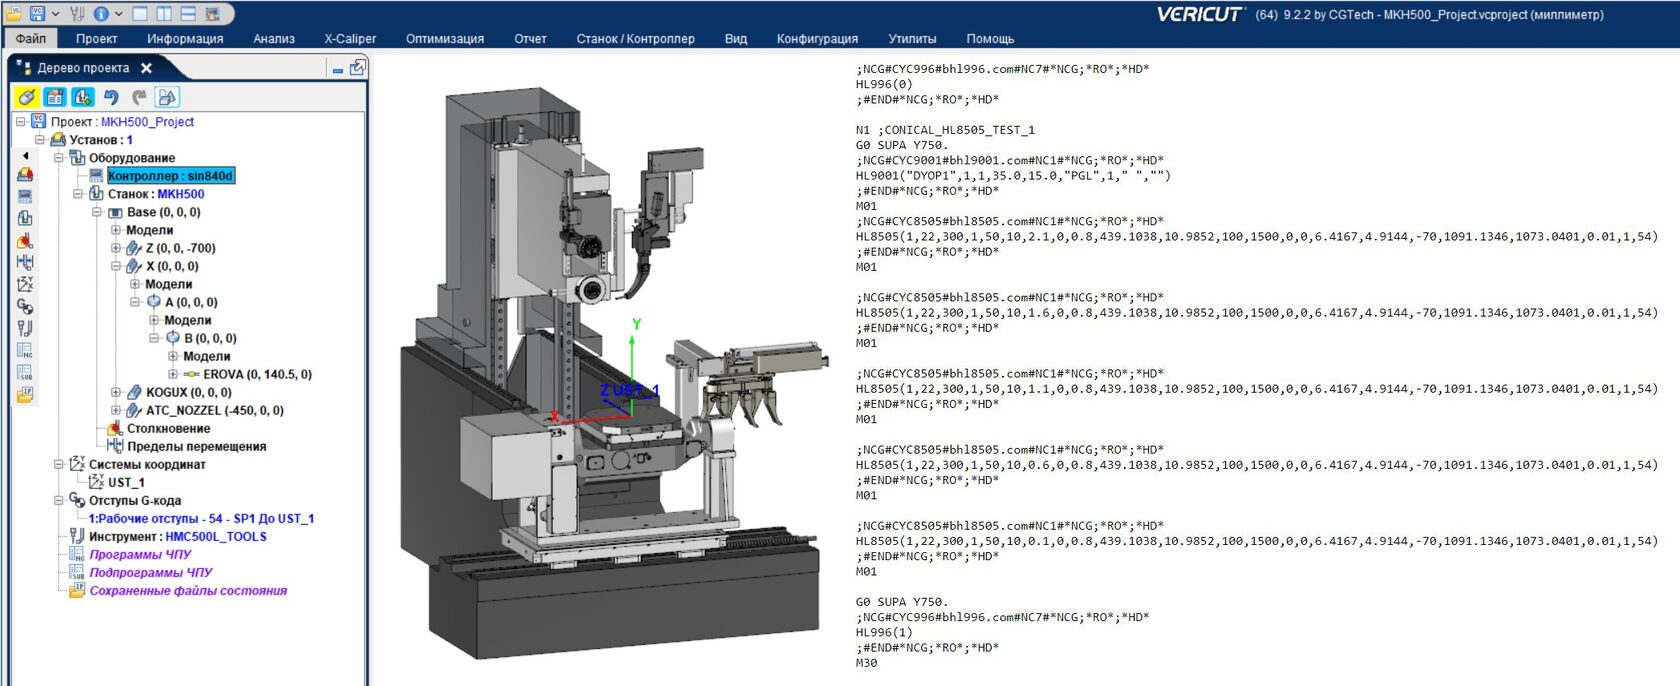Open the Оптимизация ribbon tab
Viewport: 1680px width, 686px height.
(x=445, y=38)
